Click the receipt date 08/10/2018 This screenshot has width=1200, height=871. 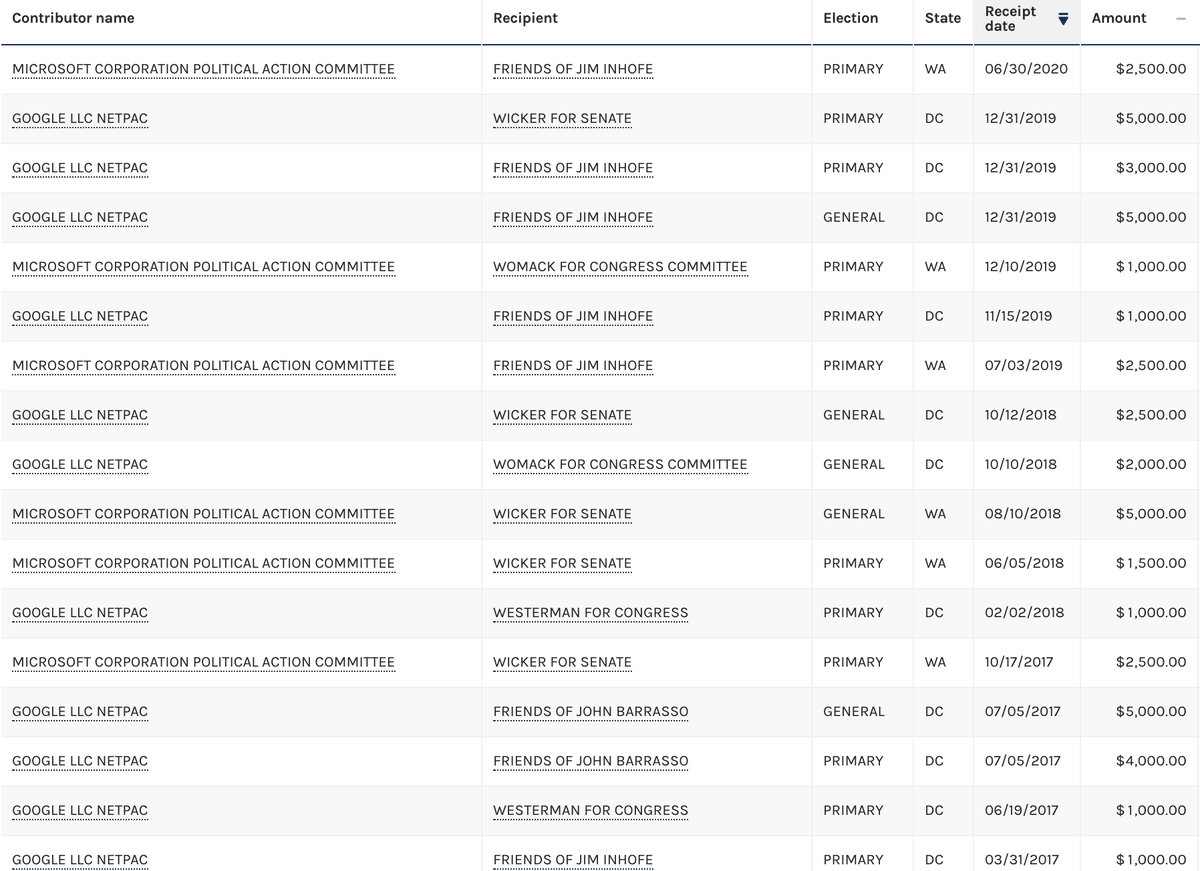click(1023, 514)
